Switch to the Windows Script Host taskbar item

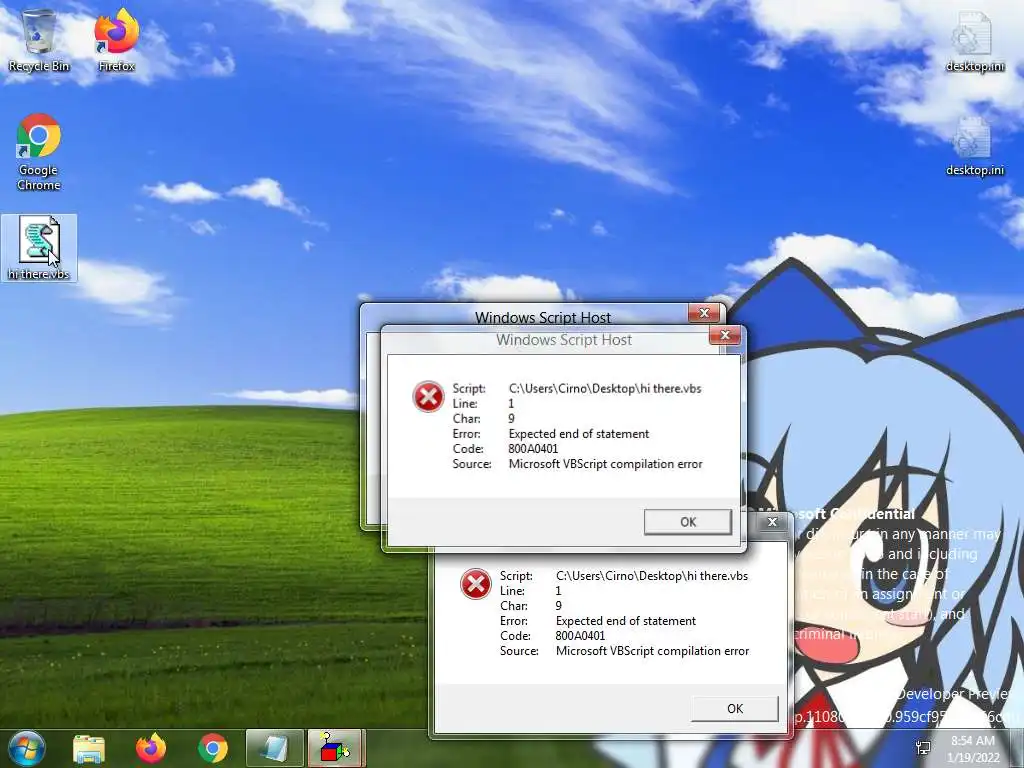pos(275,748)
